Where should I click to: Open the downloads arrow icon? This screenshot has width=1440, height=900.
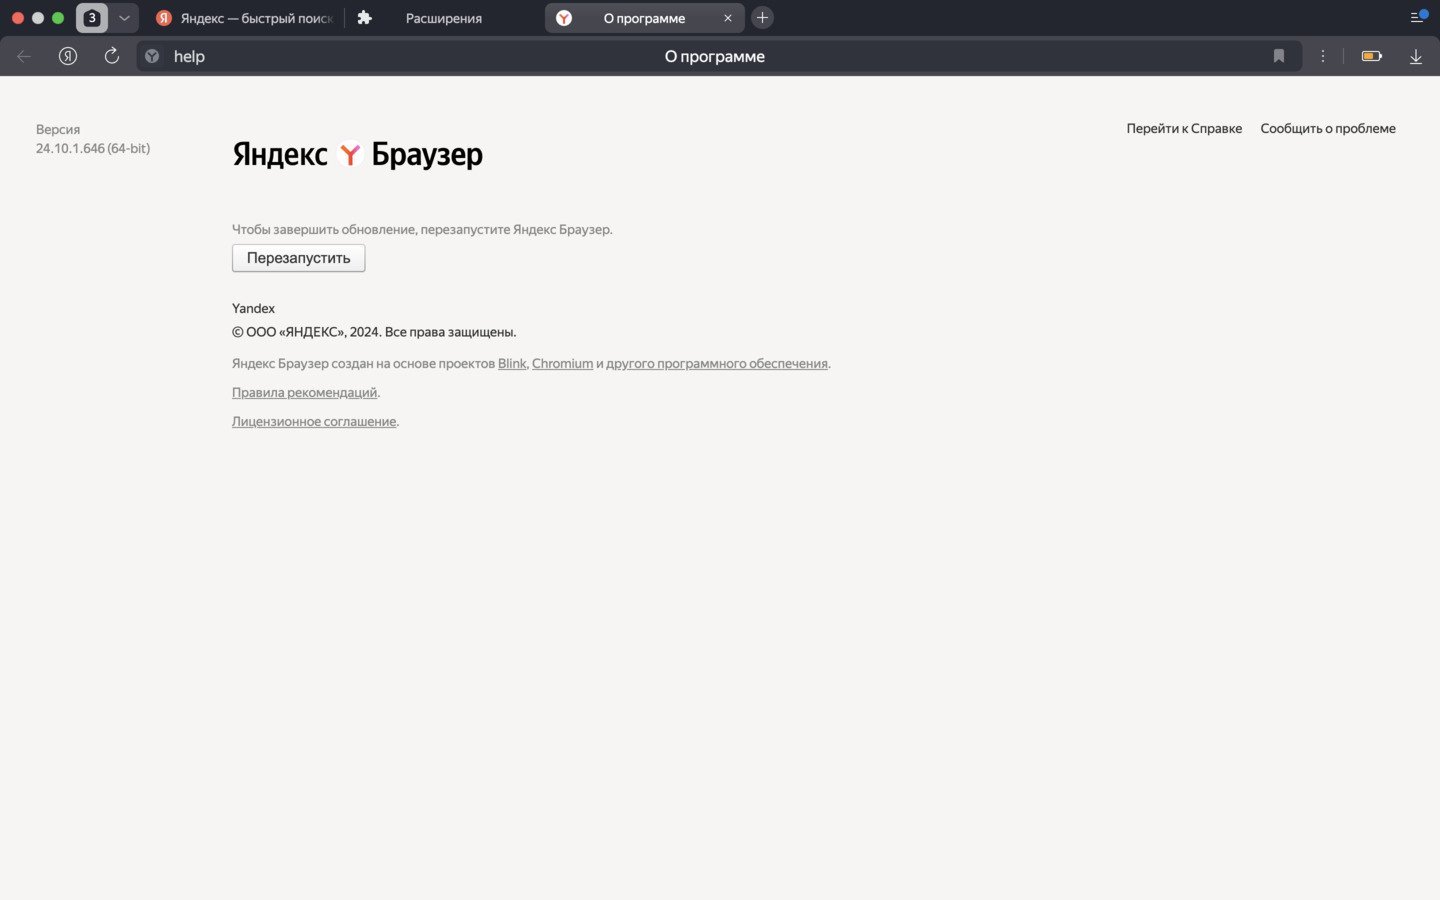[x=1416, y=57]
